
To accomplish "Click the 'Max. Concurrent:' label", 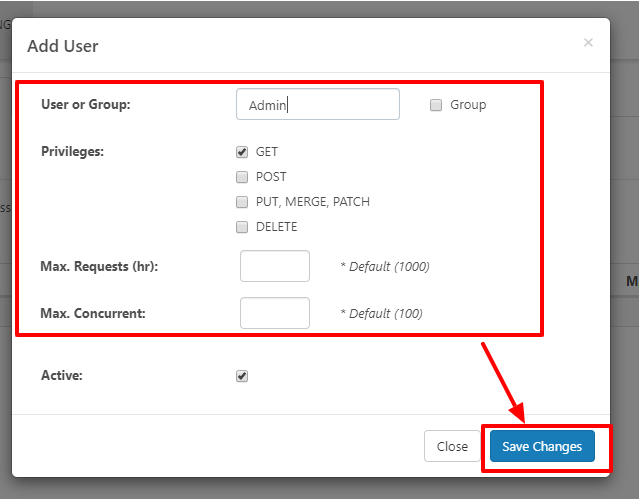I will [x=93, y=313].
